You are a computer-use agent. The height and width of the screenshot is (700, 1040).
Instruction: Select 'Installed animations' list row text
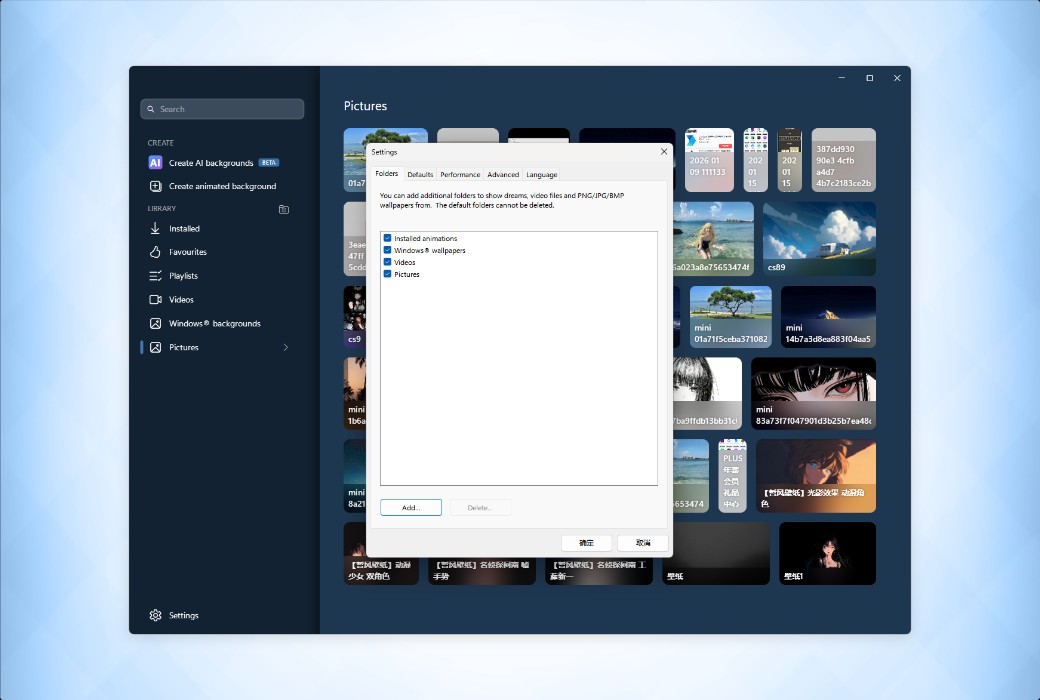425,238
